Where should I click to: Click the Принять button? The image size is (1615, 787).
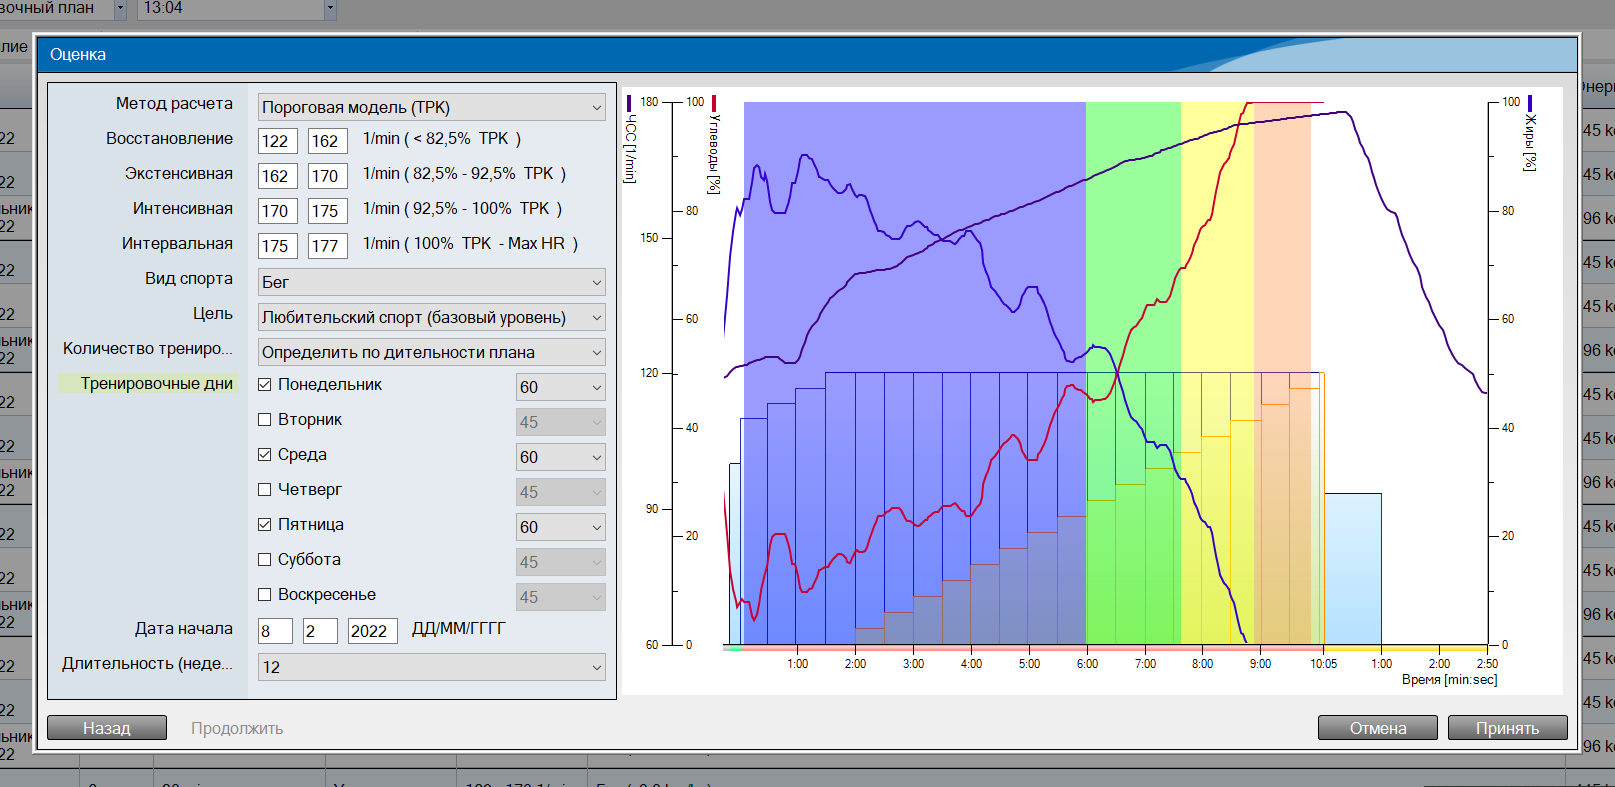[x=1507, y=728]
